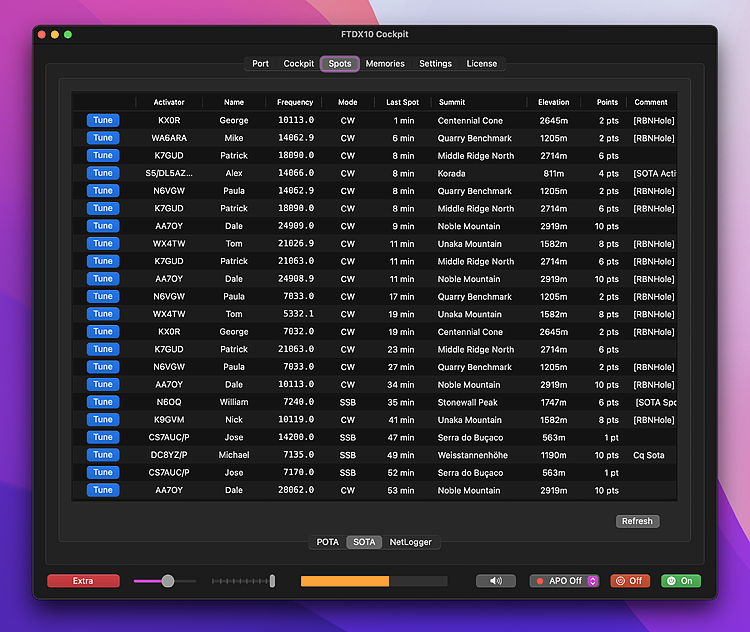Screen dimensions: 750x632
Task: Tune to KX0R on 10113.0
Action: pos(103,120)
